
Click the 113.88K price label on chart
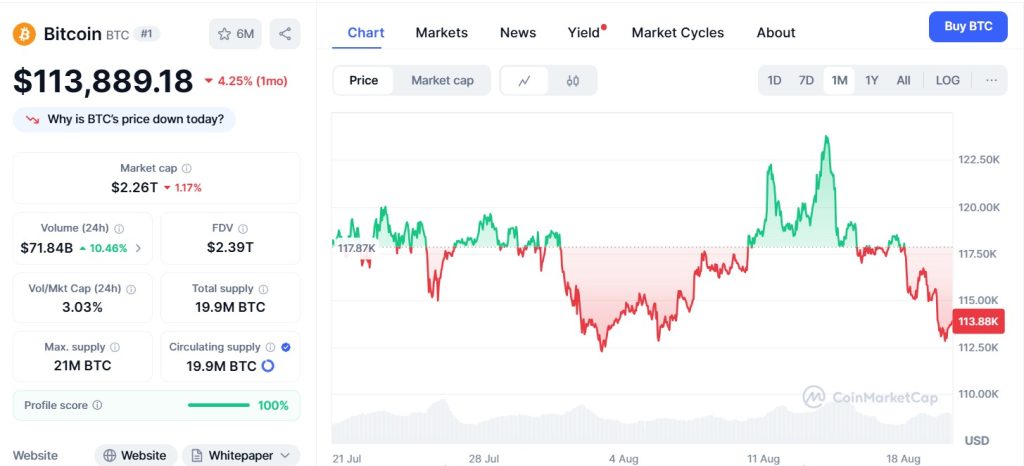tap(975, 322)
